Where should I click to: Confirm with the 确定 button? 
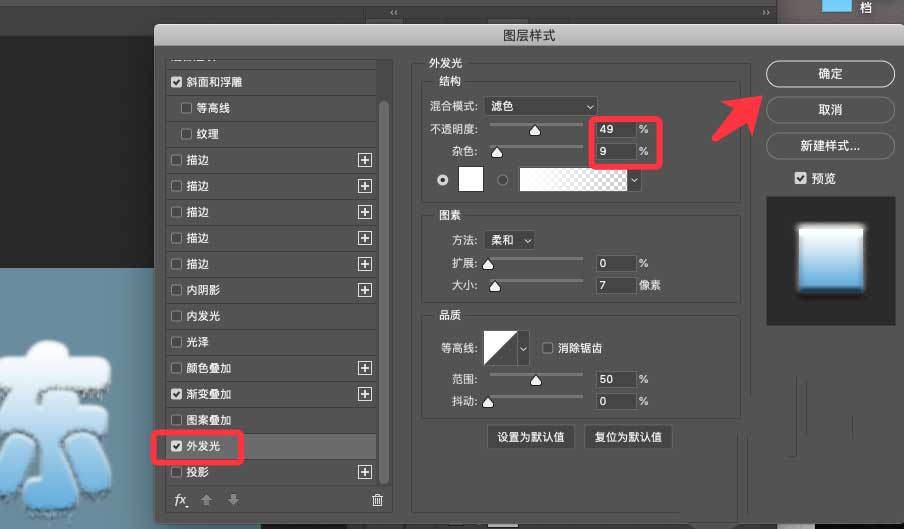tap(830, 74)
